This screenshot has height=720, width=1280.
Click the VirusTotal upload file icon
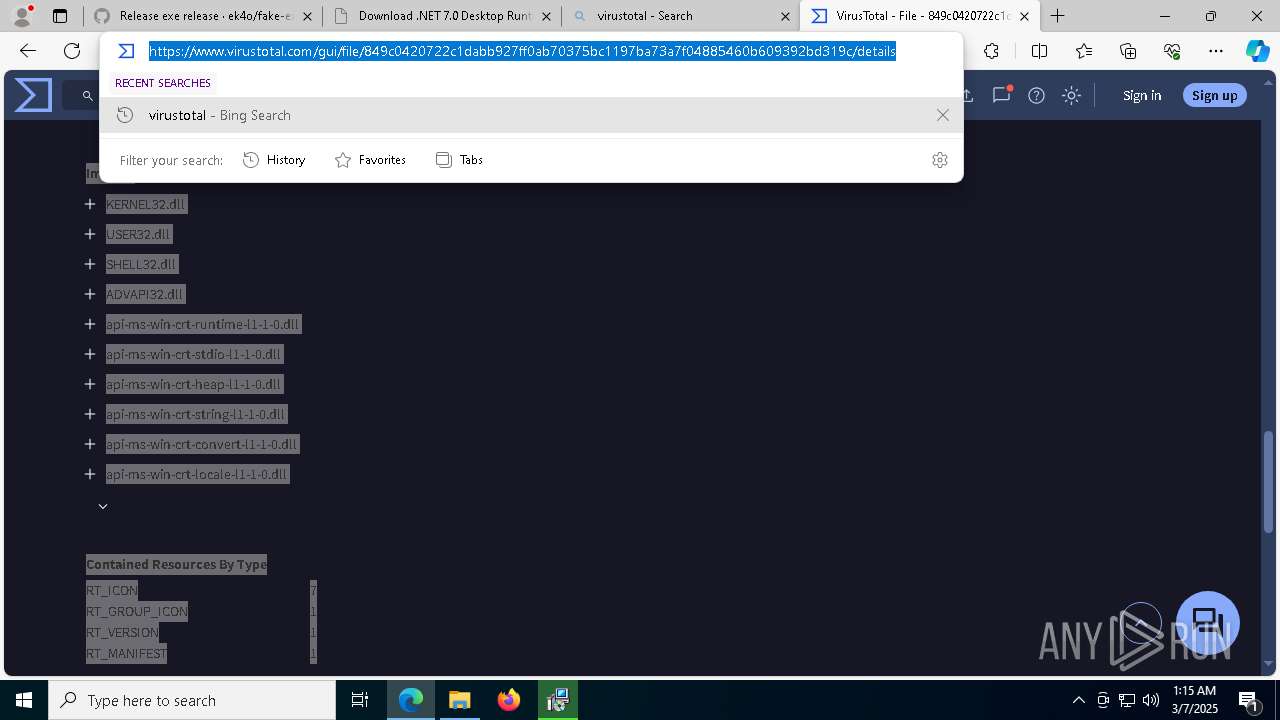tap(967, 95)
